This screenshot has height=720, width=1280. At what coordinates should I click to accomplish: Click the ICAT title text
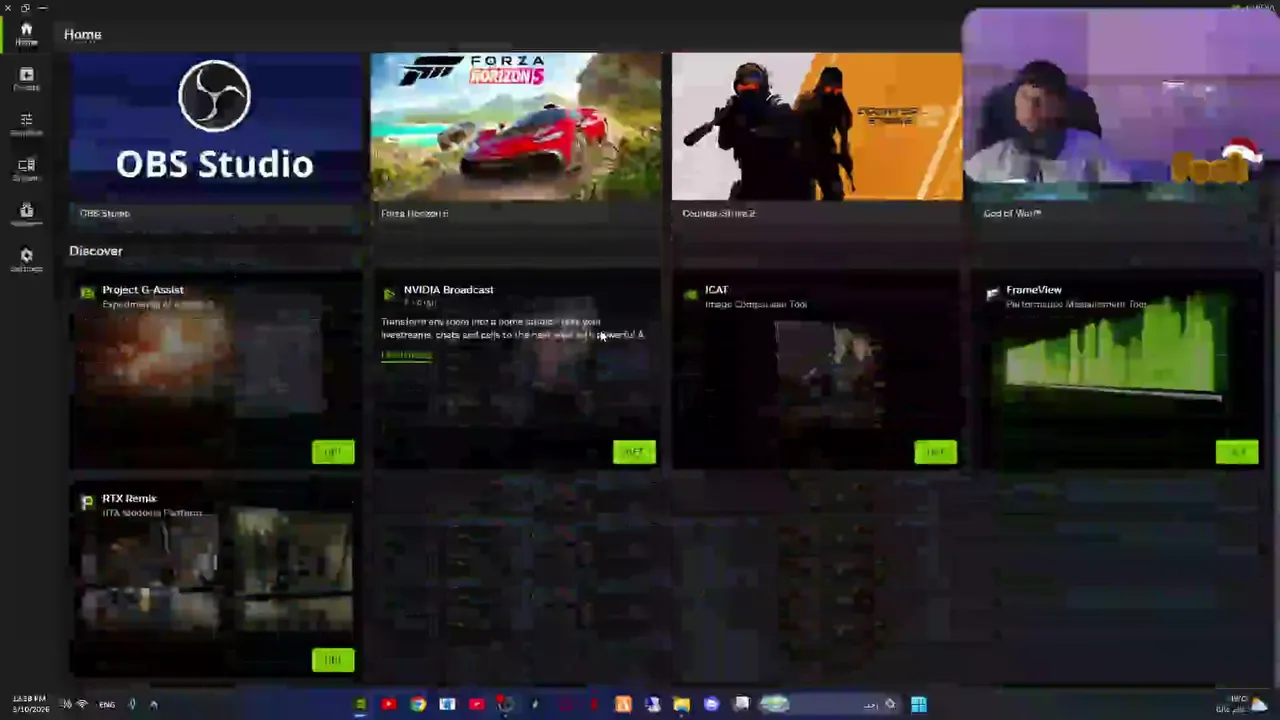[716, 290]
